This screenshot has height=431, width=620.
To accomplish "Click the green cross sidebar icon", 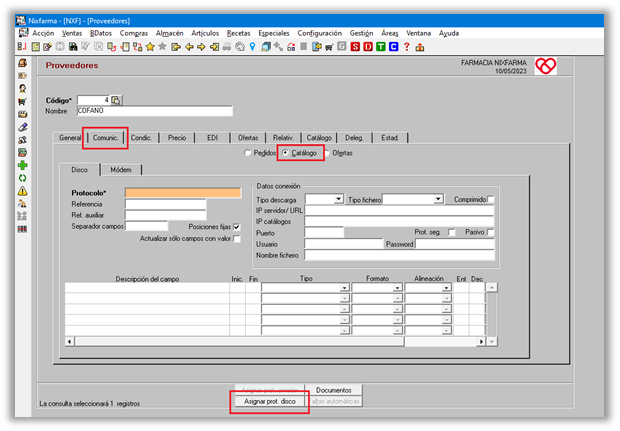I will 23,165.
